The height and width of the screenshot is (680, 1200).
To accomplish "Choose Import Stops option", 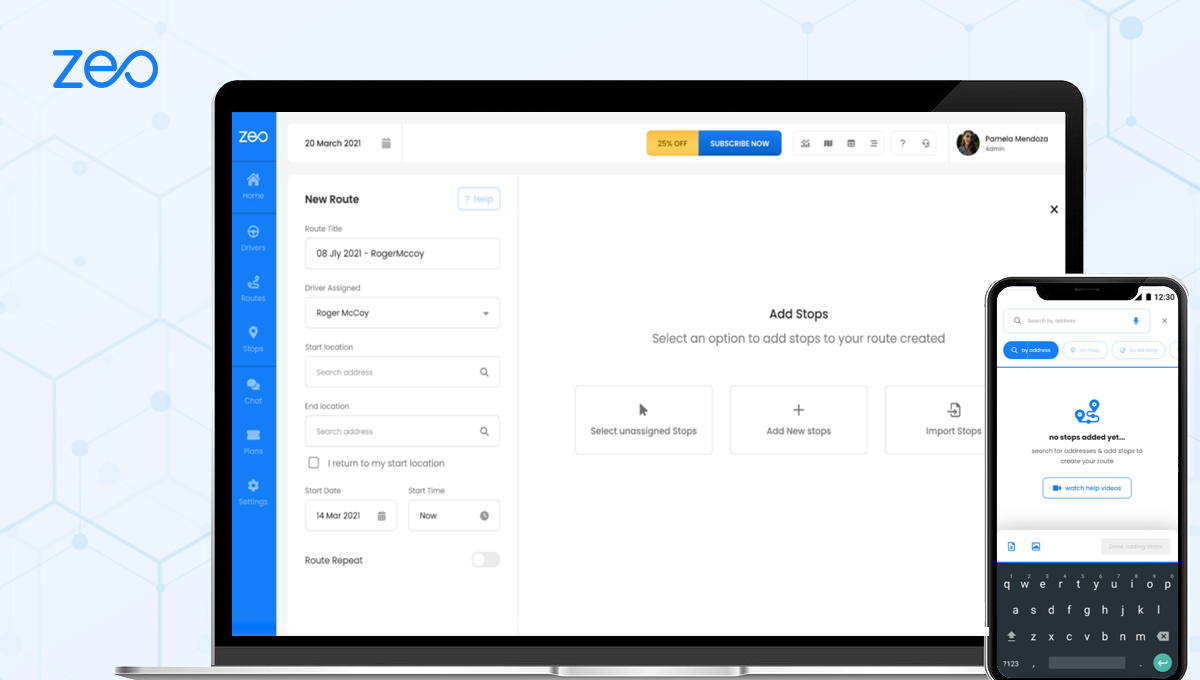I will tap(935, 420).
